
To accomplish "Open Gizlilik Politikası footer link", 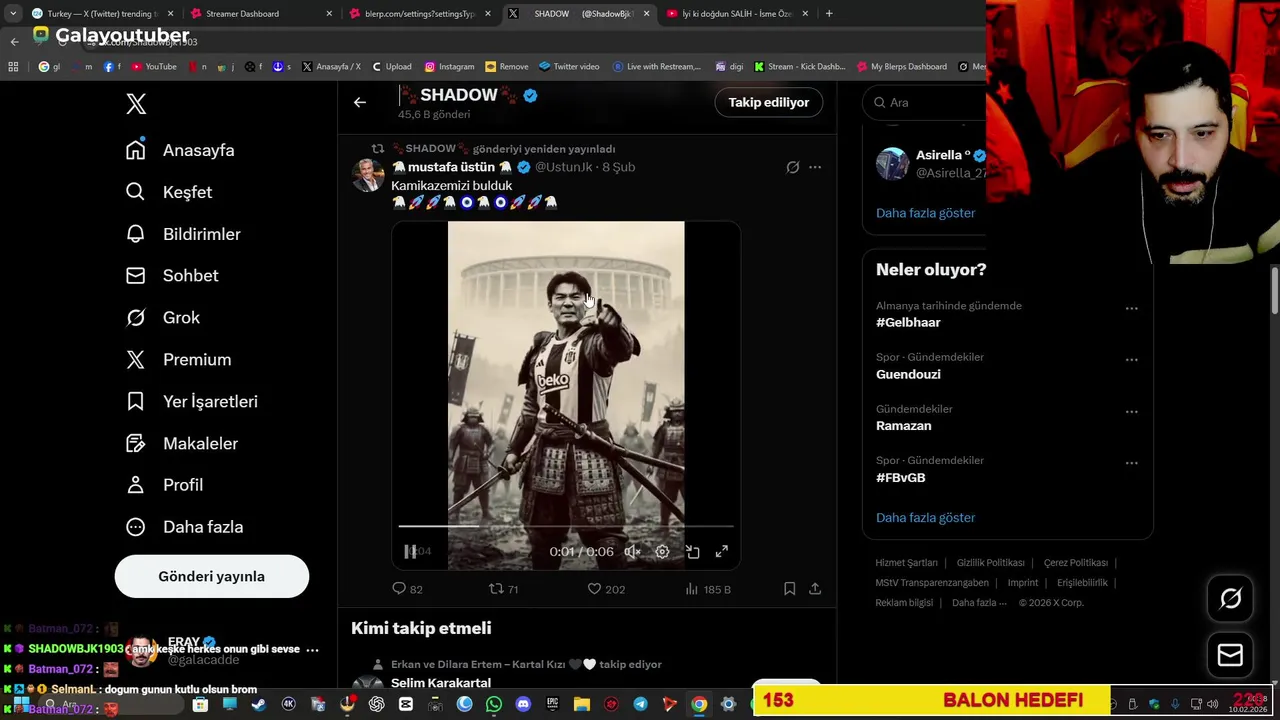I will pyautogui.click(x=990, y=563).
